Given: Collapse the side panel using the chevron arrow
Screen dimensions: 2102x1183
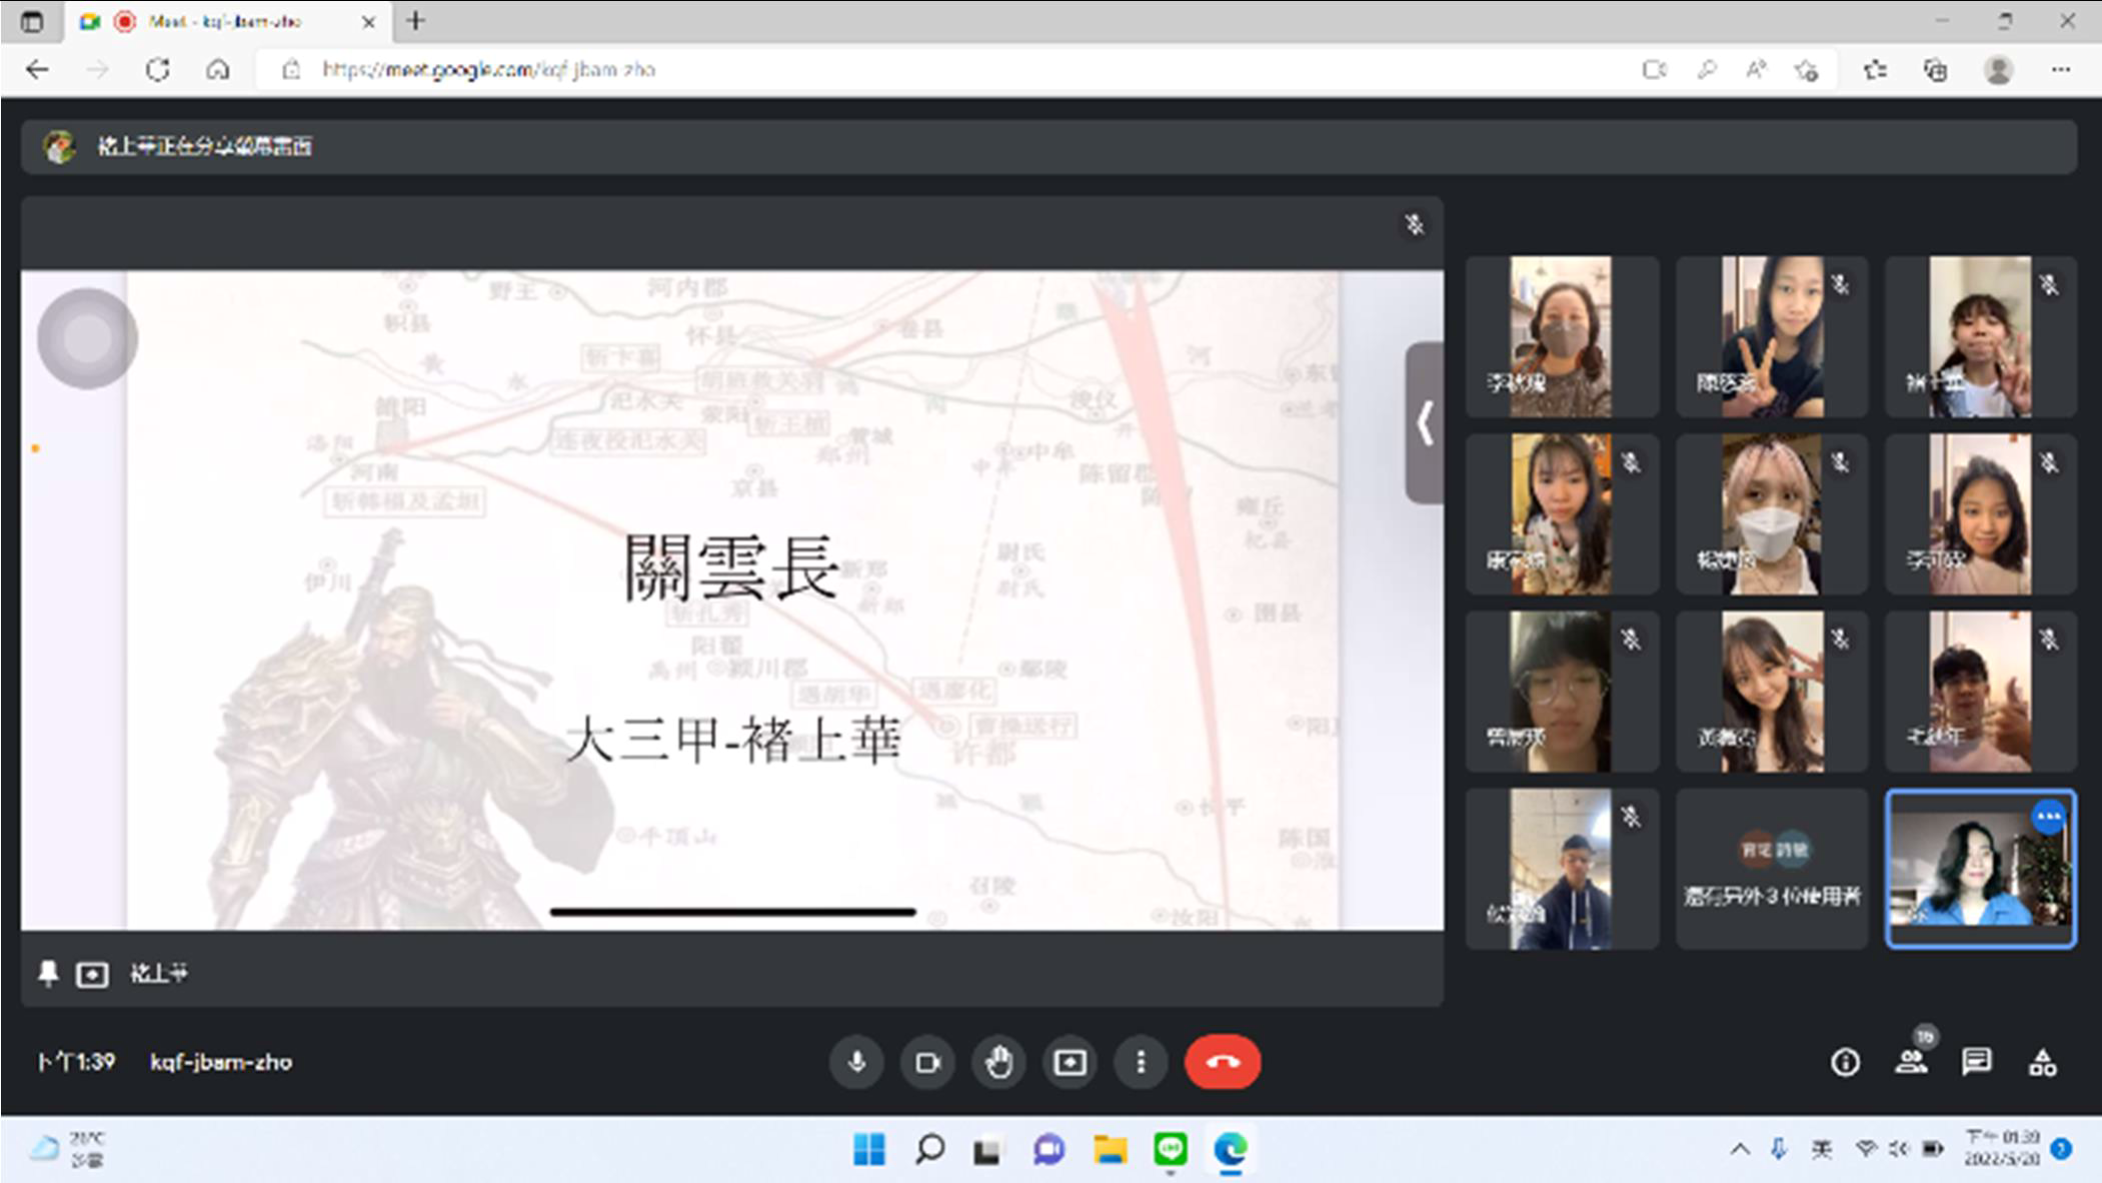Looking at the screenshot, I should (x=1425, y=422).
